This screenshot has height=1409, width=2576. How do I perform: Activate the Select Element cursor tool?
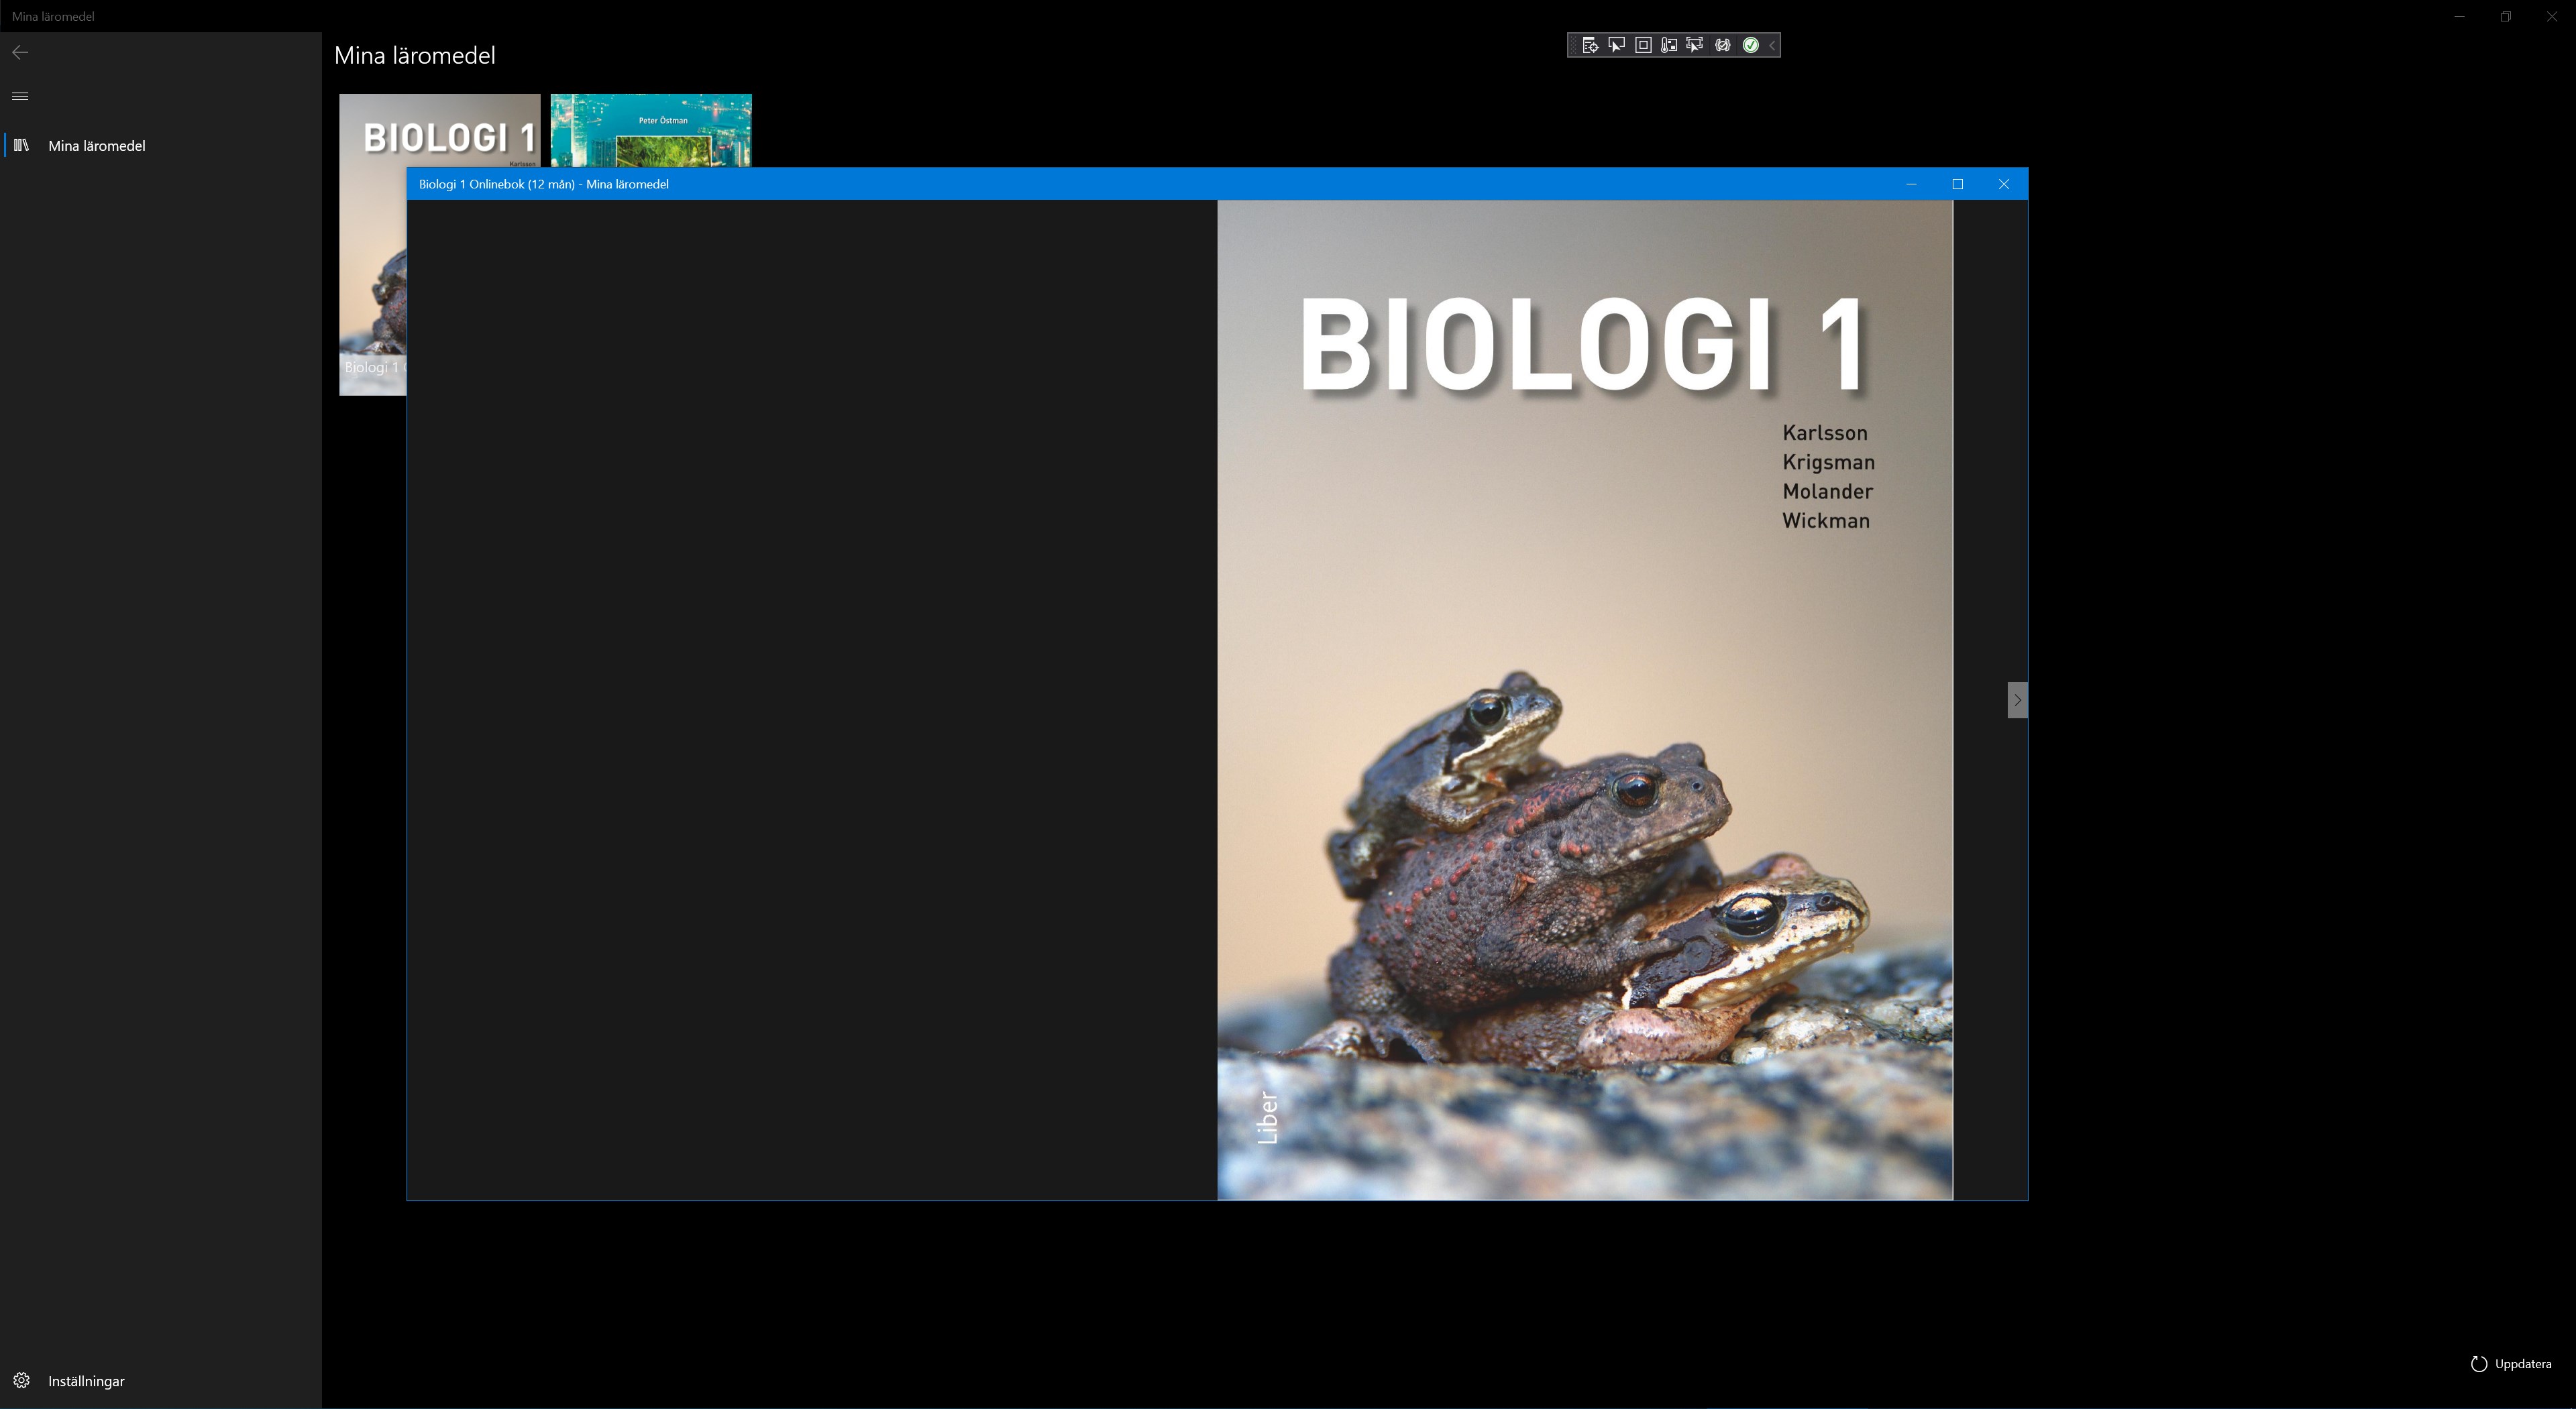1616,45
